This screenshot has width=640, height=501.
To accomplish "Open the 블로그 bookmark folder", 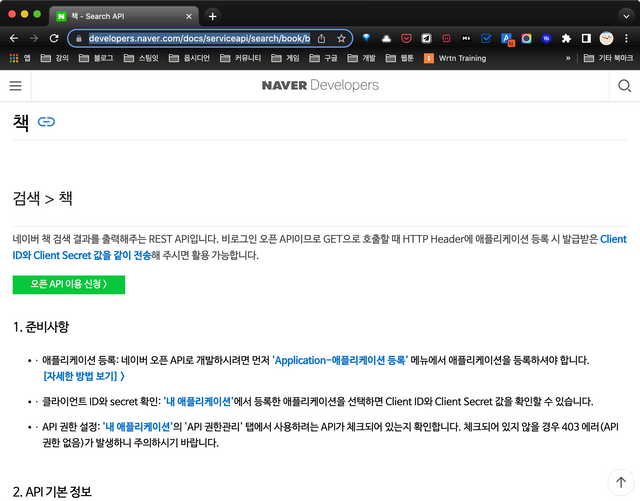I will (96, 58).
